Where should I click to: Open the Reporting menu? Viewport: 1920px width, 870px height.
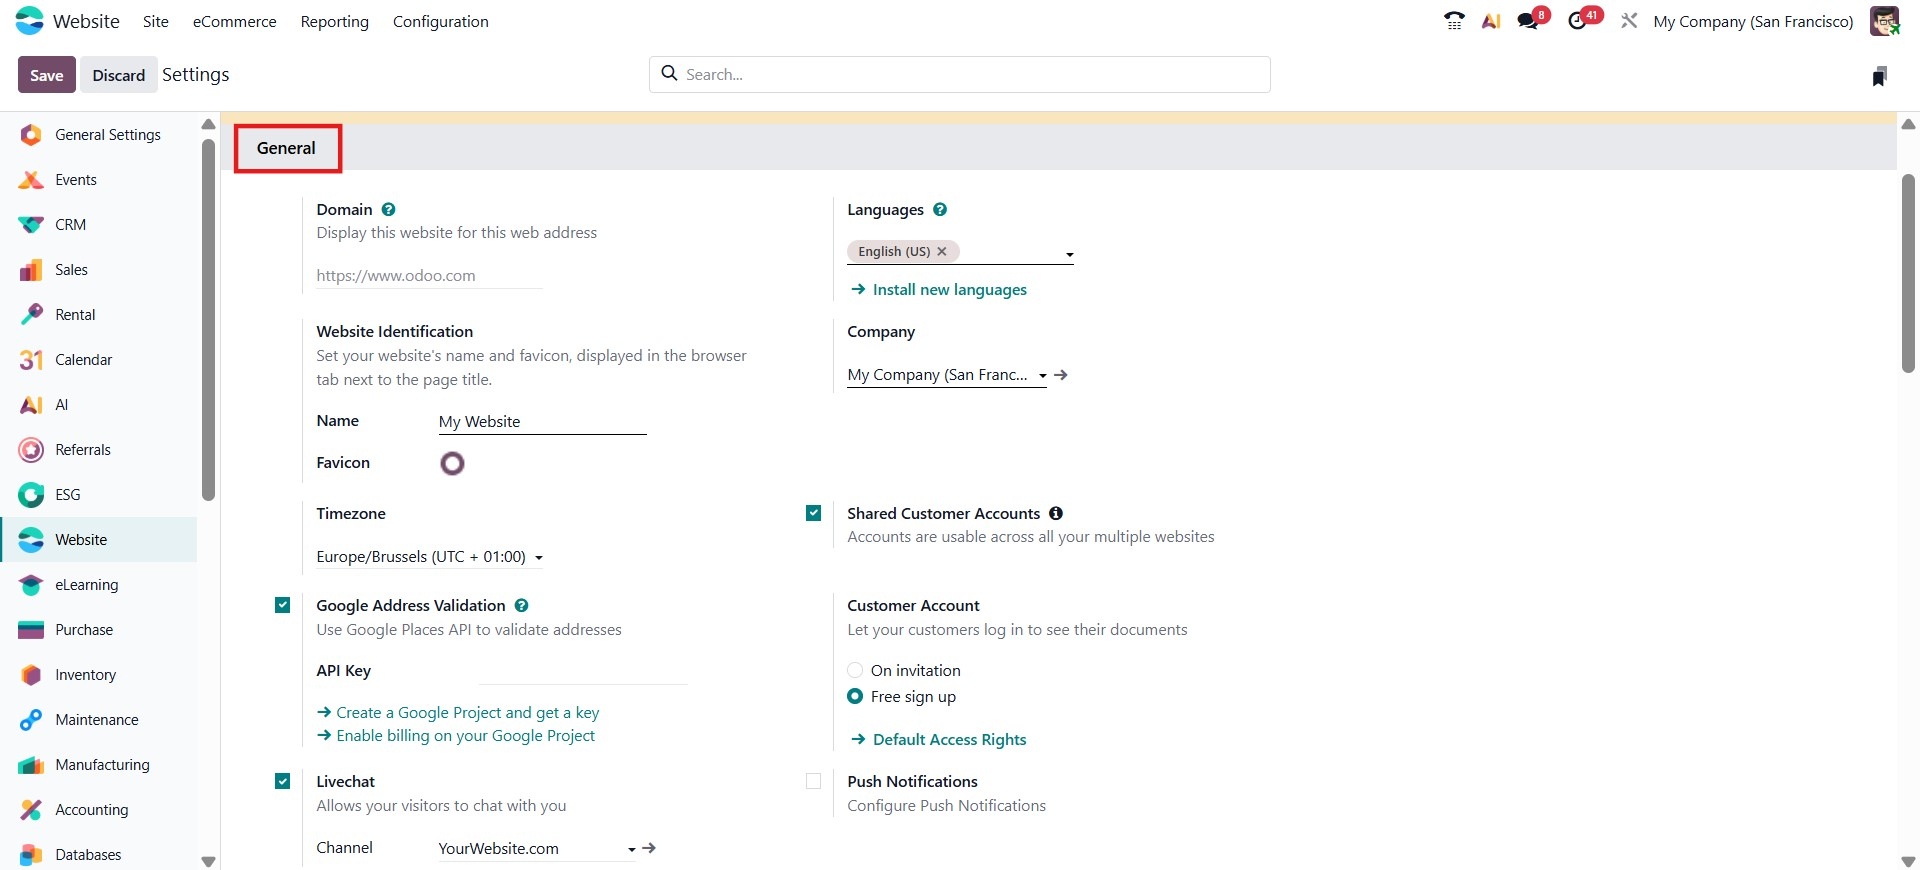[334, 21]
